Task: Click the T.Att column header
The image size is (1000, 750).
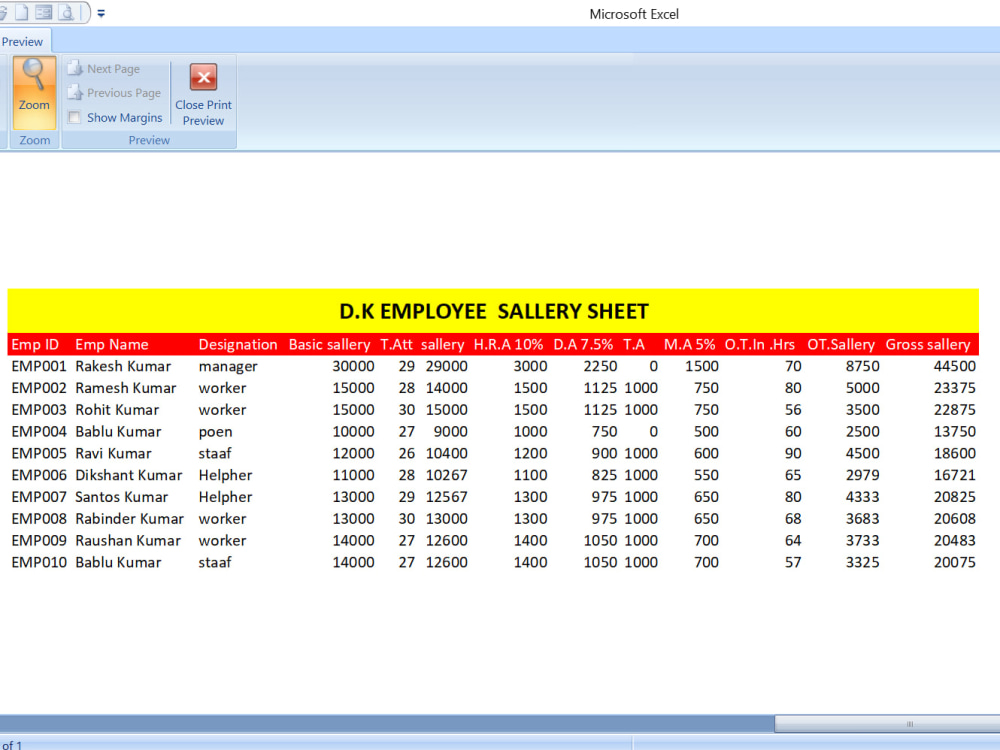Action: click(396, 344)
